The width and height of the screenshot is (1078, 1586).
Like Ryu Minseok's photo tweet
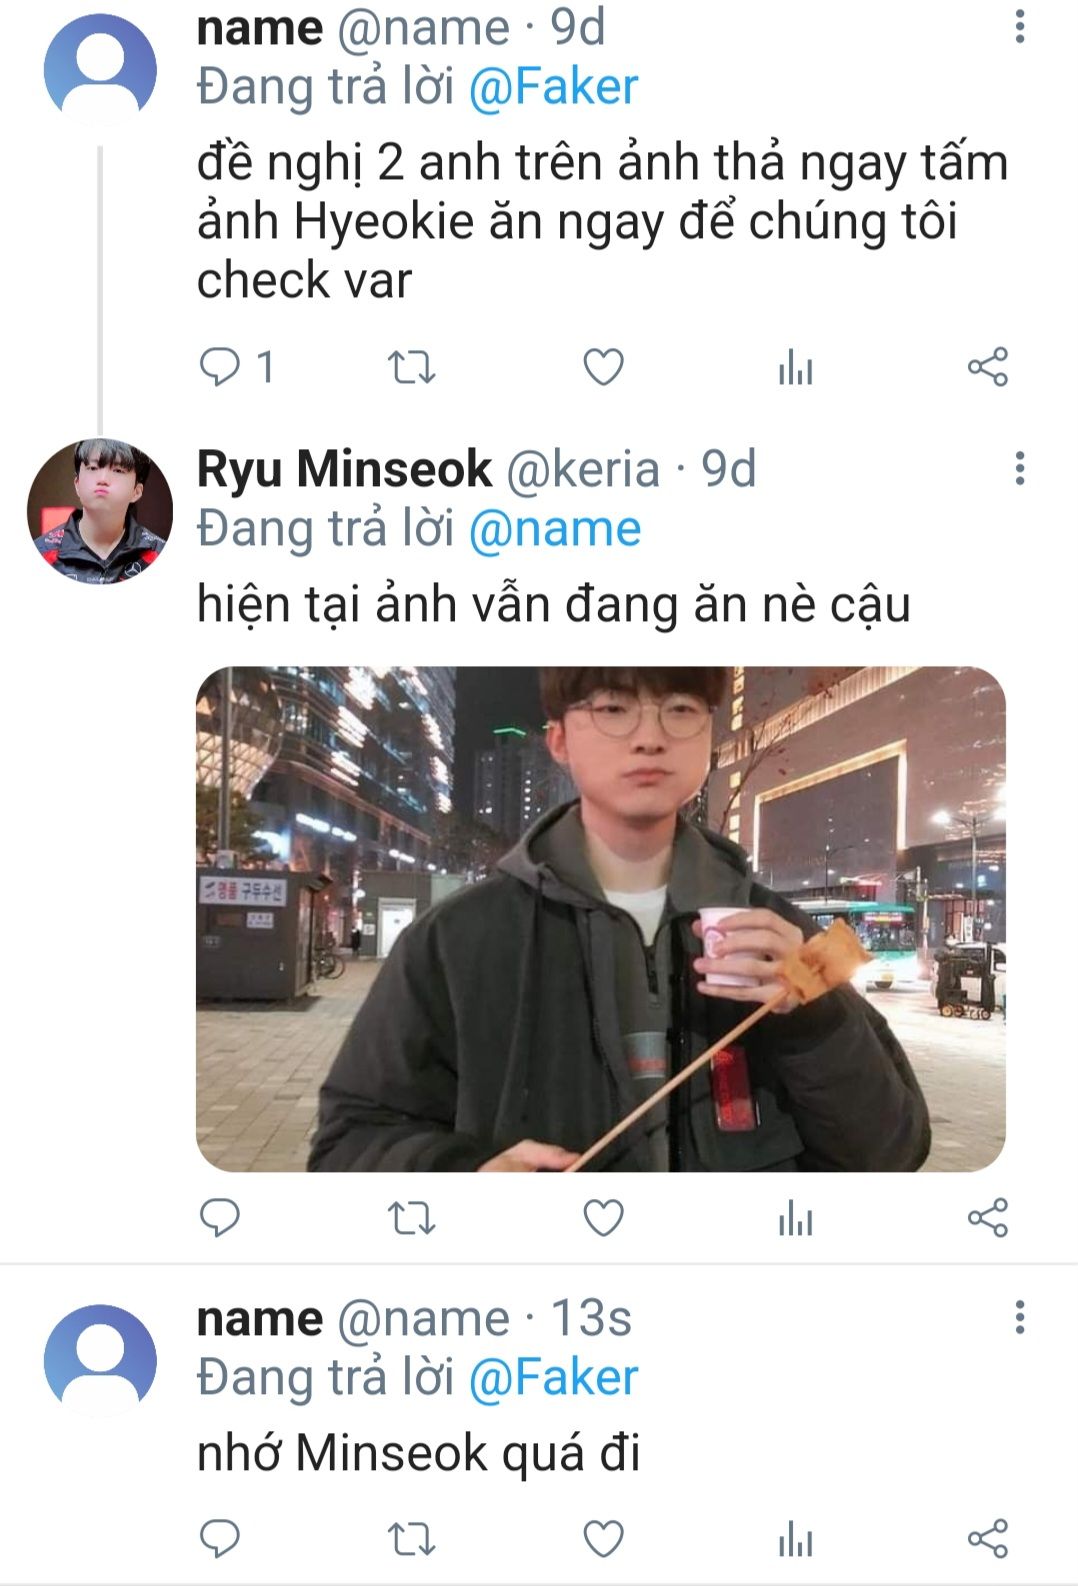[x=603, y=1218]
